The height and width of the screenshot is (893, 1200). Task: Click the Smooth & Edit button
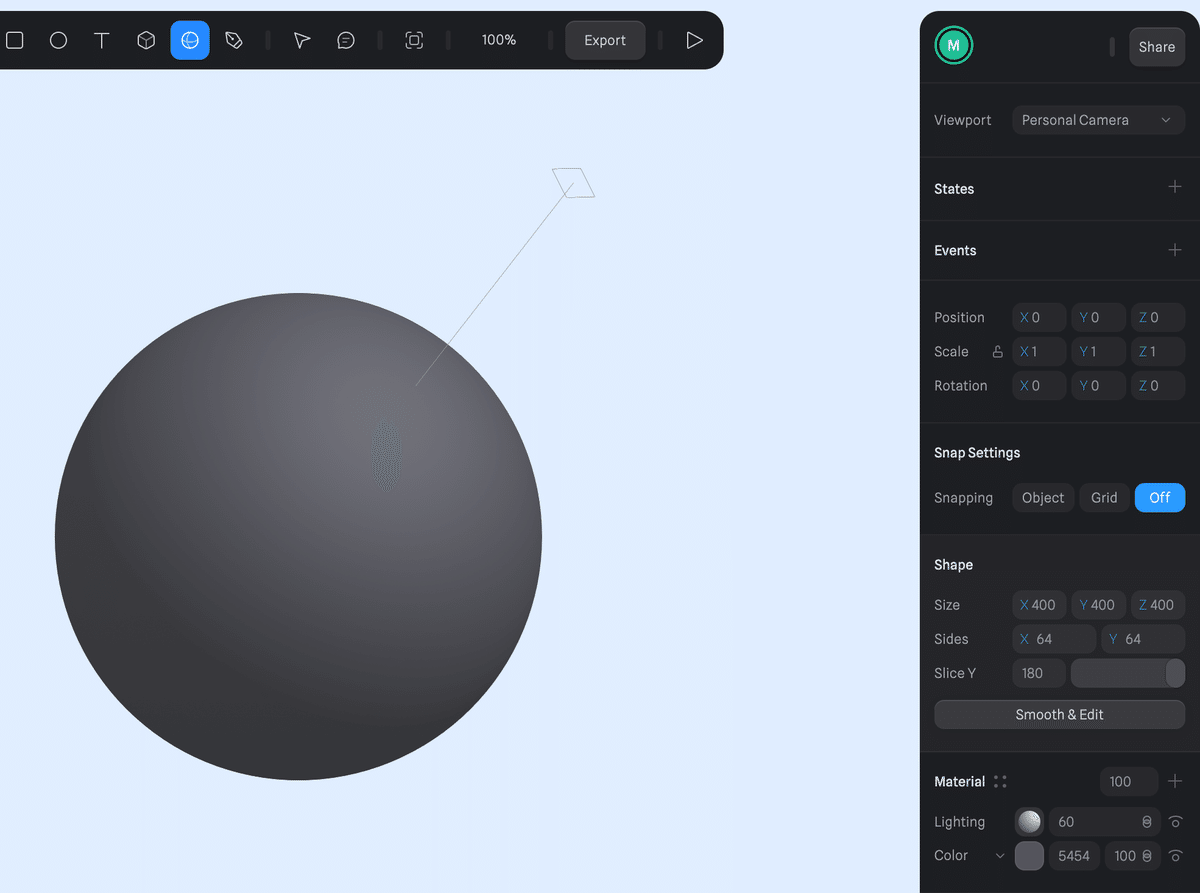tap(1059, 714)
